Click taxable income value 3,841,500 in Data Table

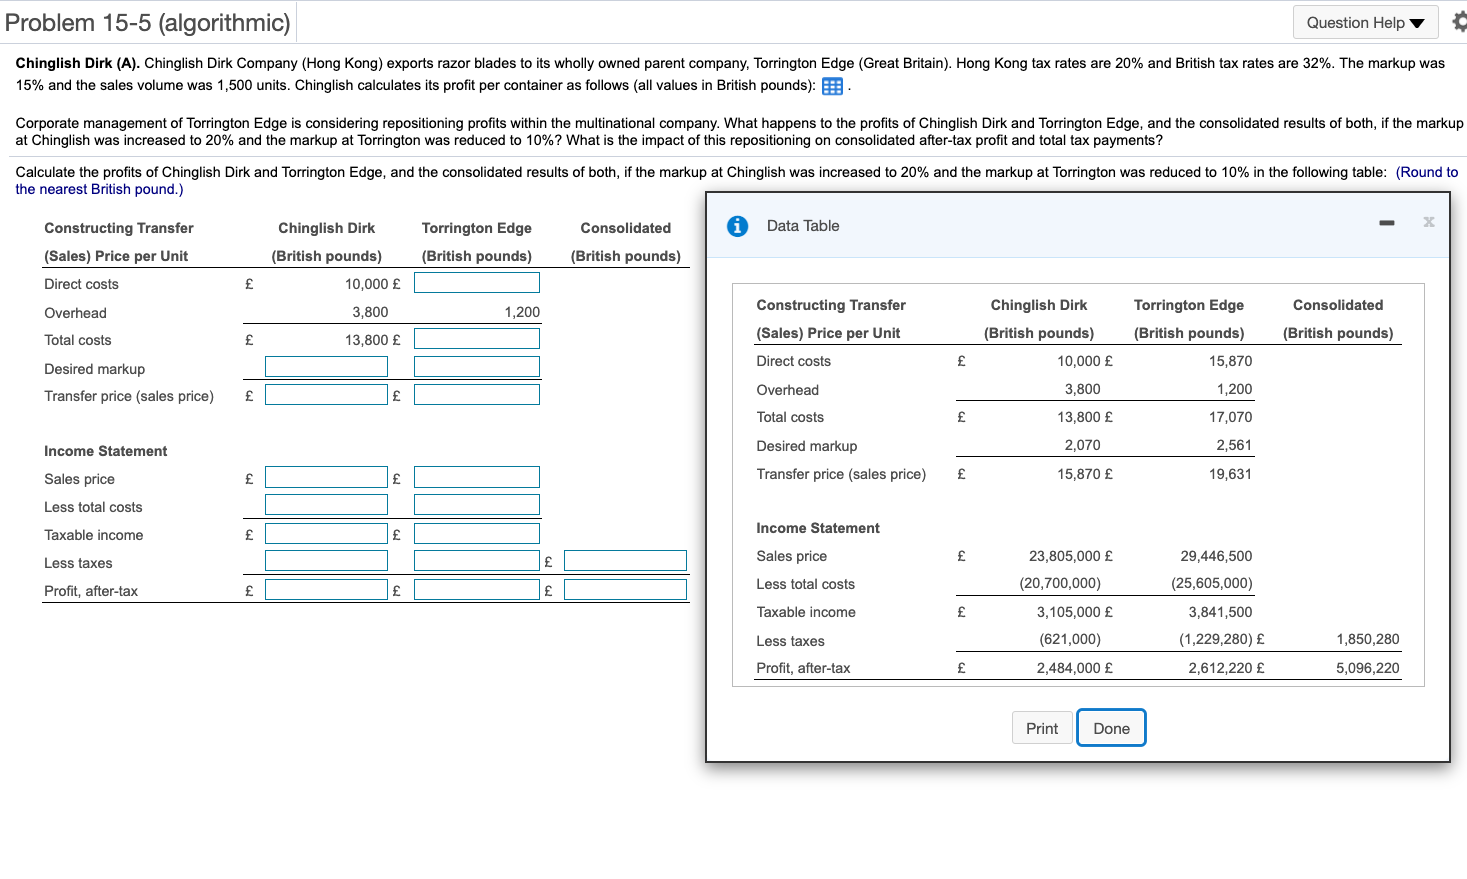tap(1220, 612)
